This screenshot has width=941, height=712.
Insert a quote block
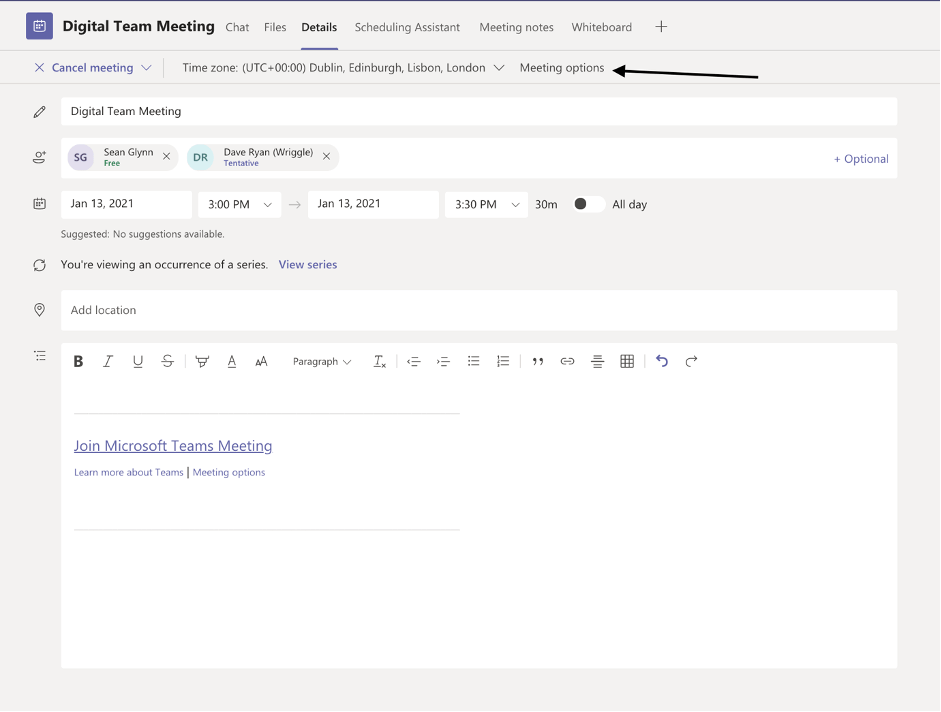pyautogui.click(x=538, y=361)
